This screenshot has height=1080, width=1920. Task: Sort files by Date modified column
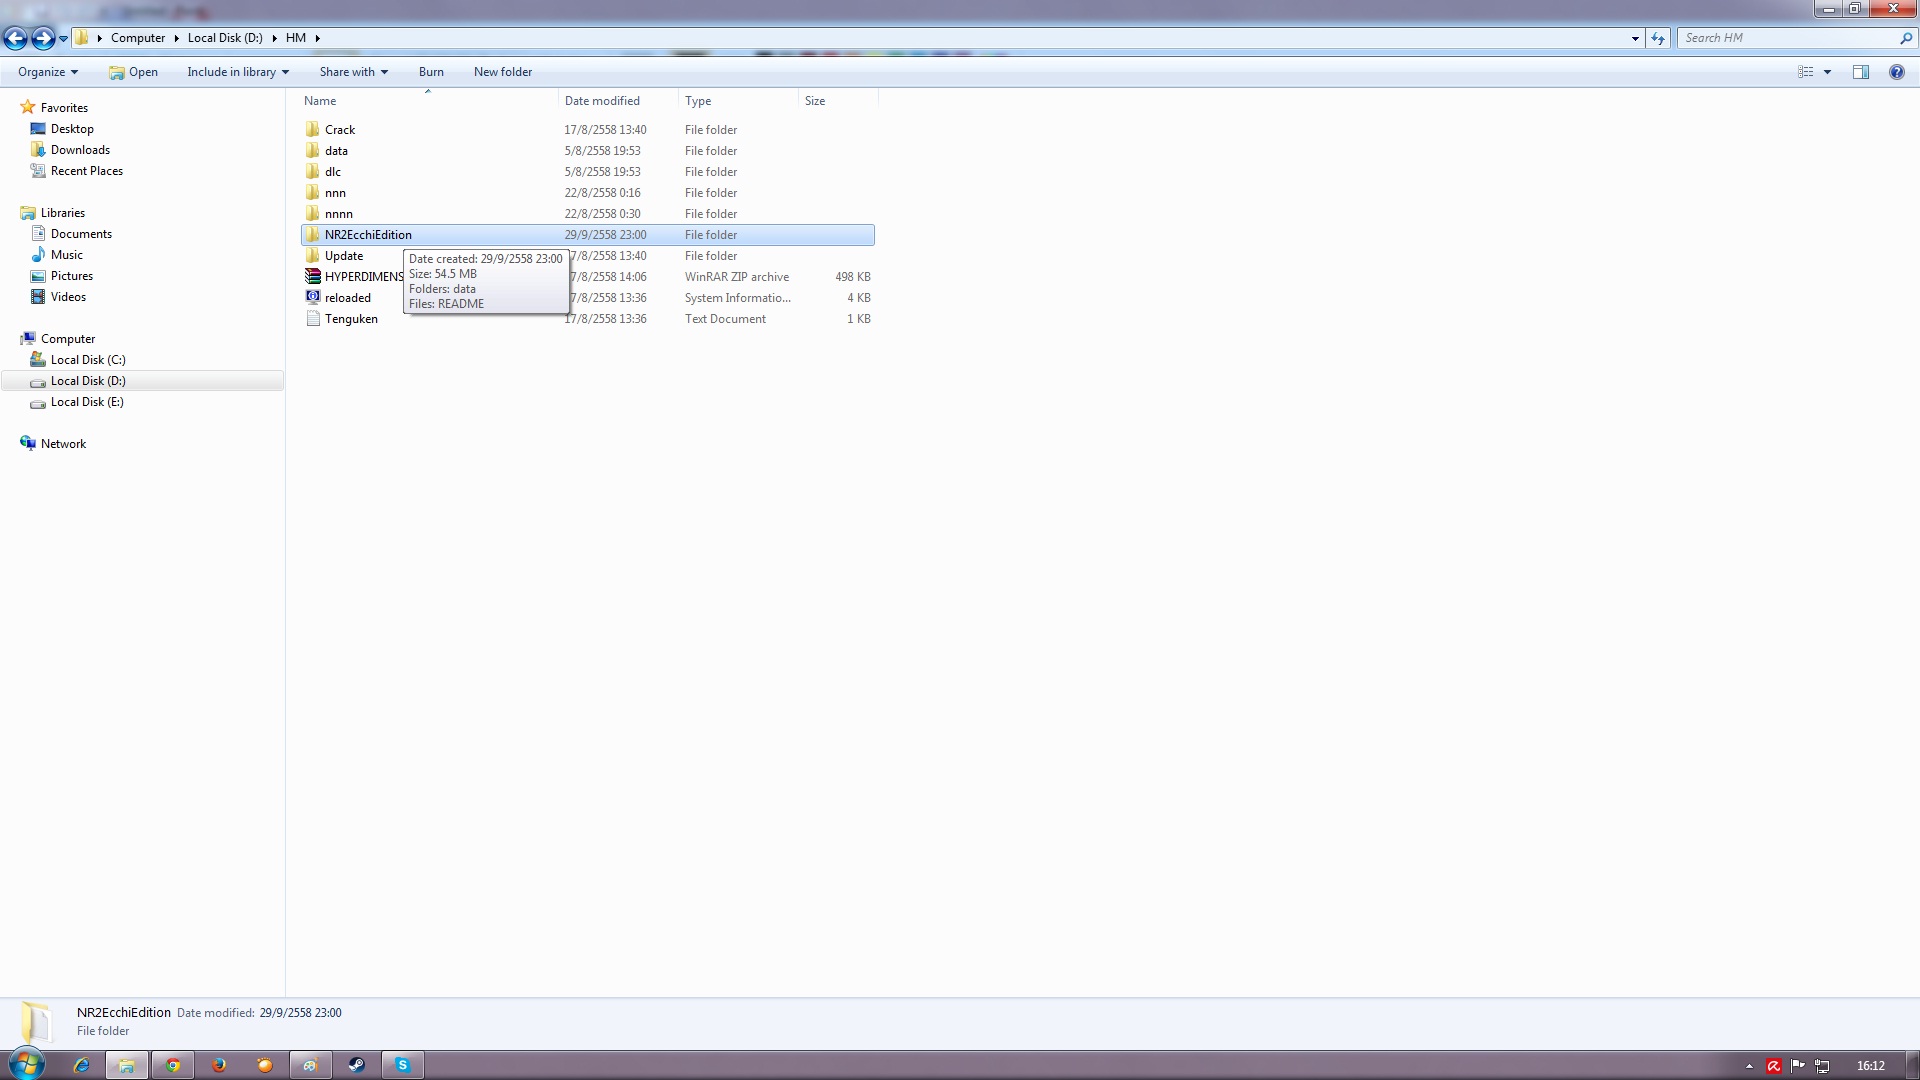click(602, 101)
